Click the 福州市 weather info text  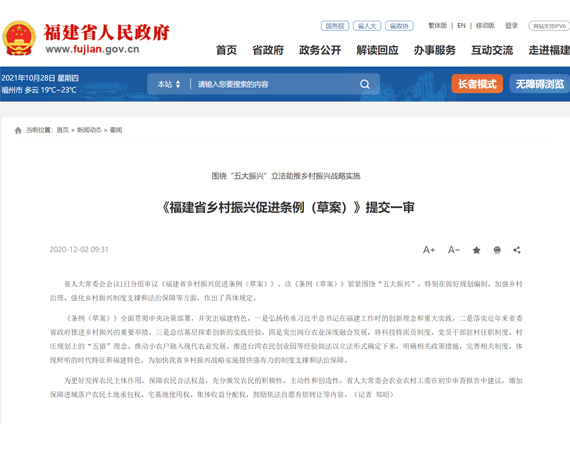(x=39, y=90)
